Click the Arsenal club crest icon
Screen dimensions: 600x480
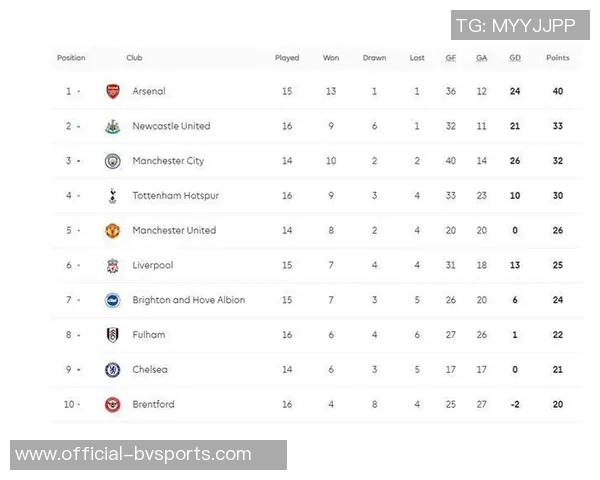(112, 91)
